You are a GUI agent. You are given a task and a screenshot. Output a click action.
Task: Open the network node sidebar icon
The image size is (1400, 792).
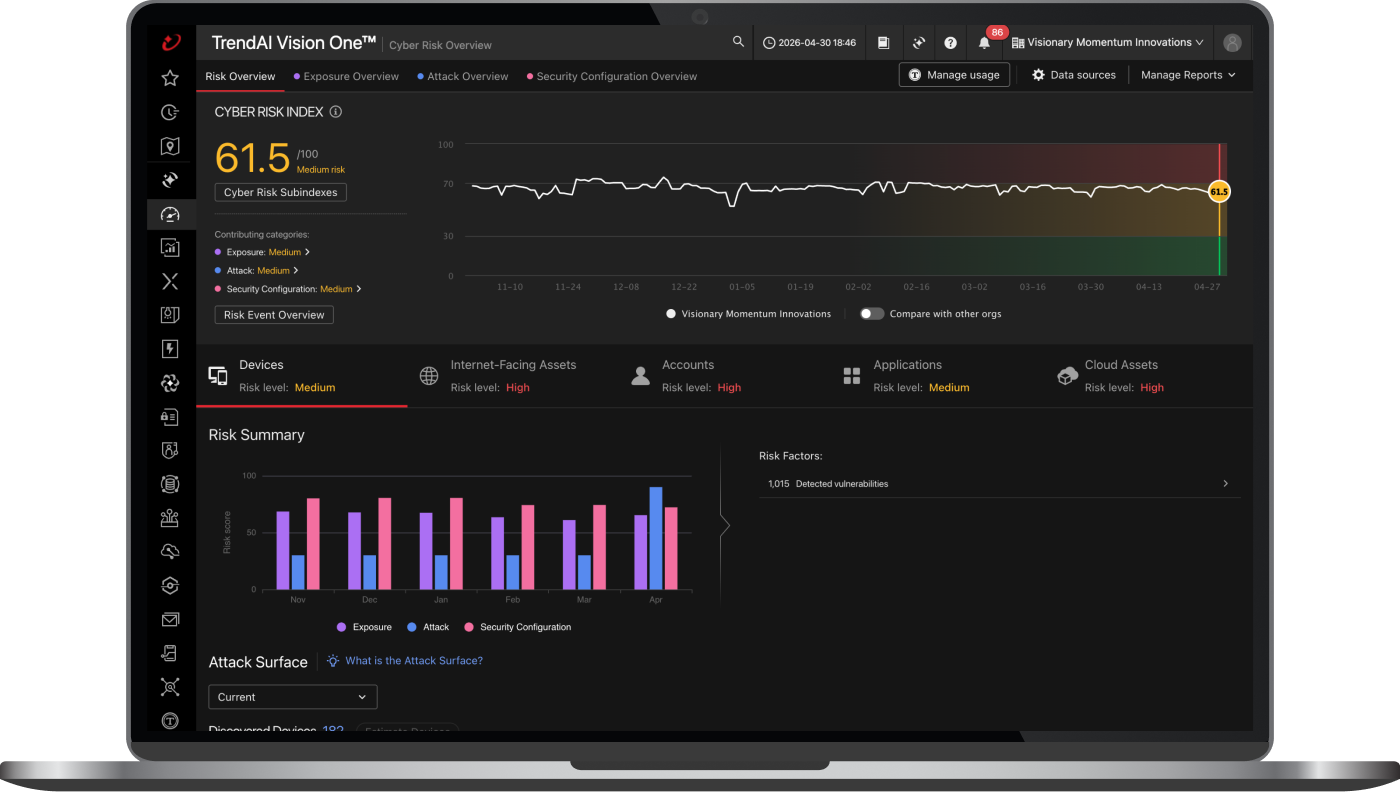pos(170,518)
